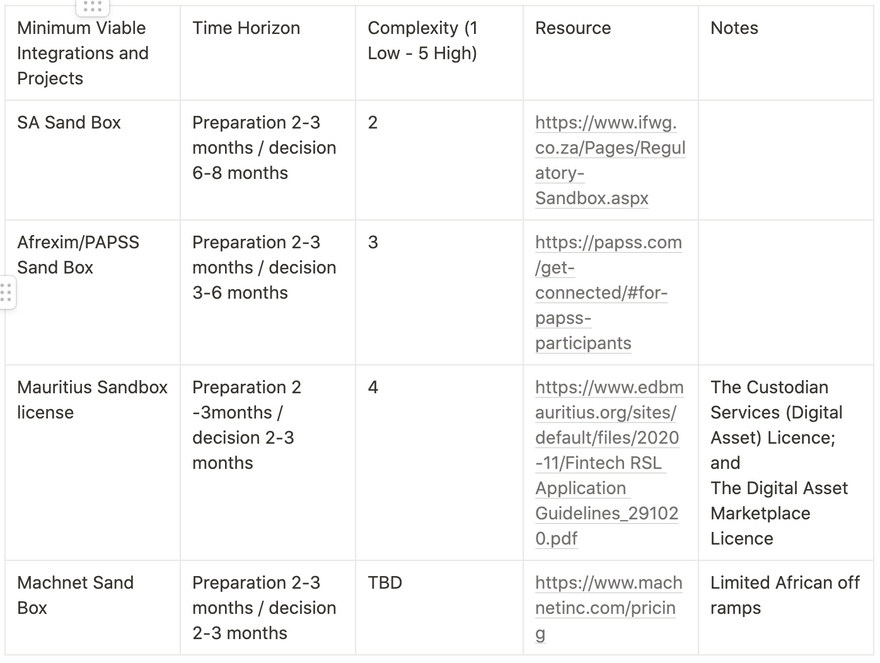Screen dimensions: 880x663
Task: Open the ifwg.co.za Regulatory Sandbox link
Action: pos(610,160)
